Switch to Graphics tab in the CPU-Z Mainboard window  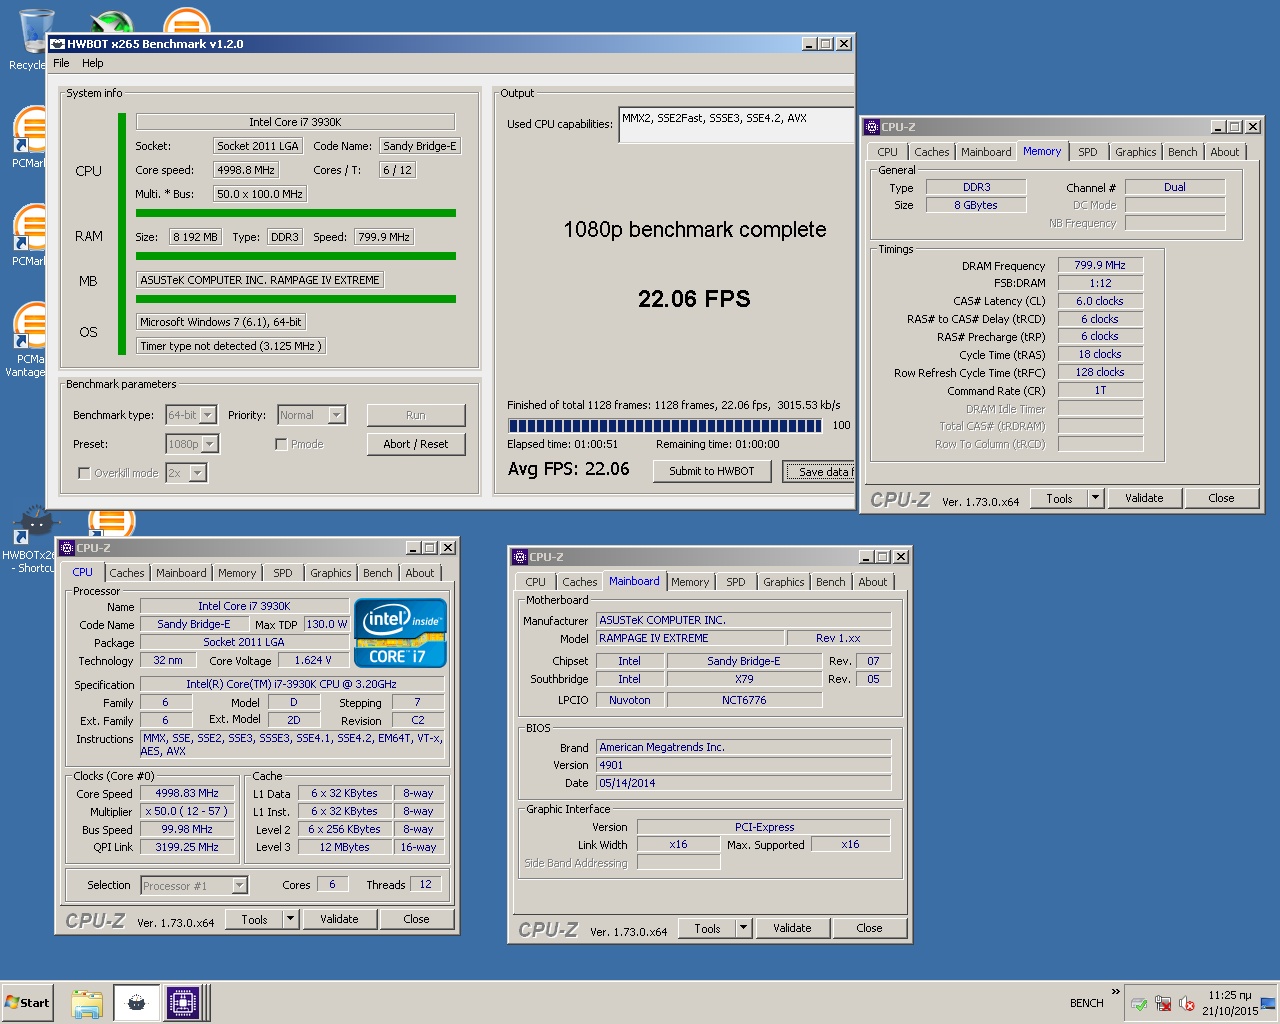point(784,582)
